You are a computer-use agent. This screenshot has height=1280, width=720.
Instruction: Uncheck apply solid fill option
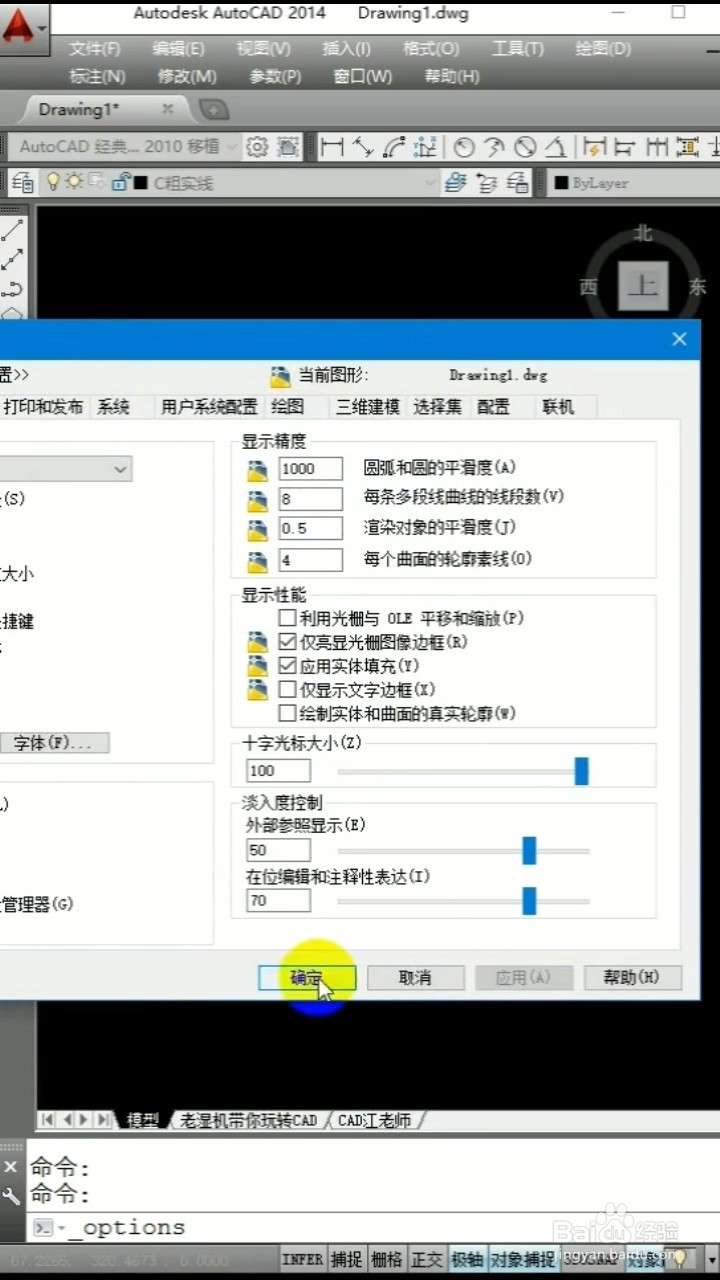click(287, 665)
